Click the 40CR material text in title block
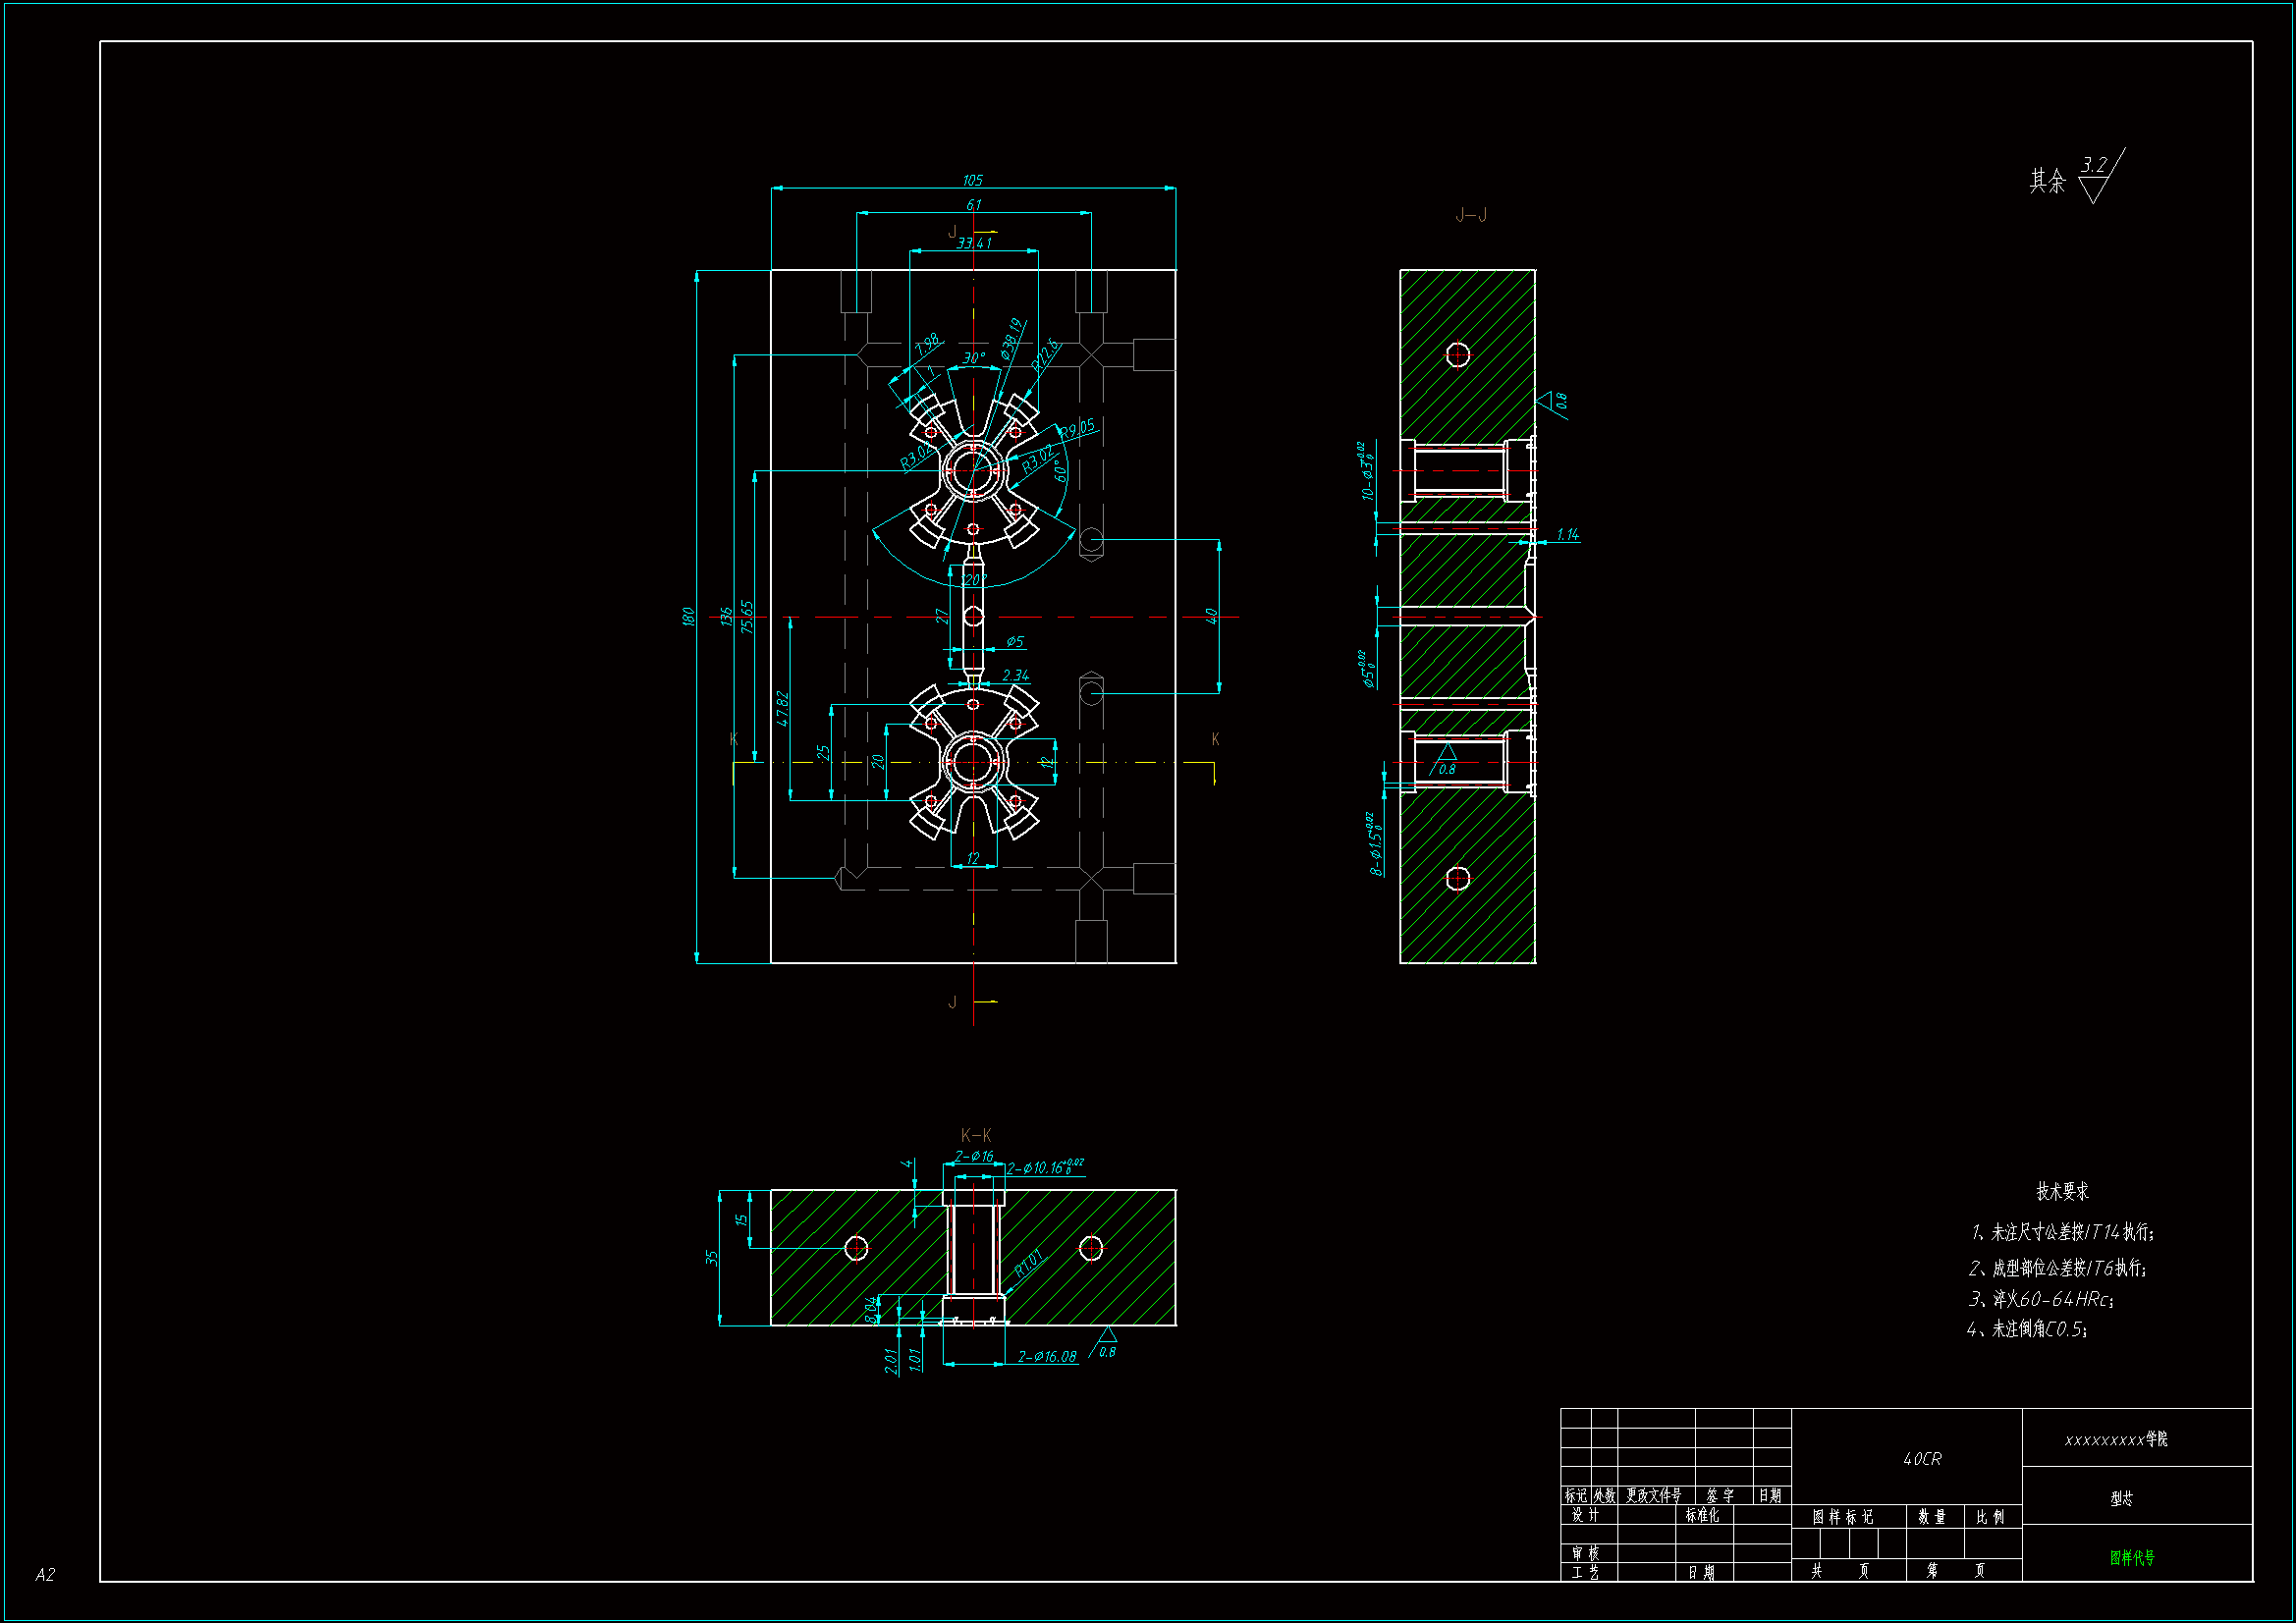Screen dimensions: 2296x1623 (x=1921, y=1459)
